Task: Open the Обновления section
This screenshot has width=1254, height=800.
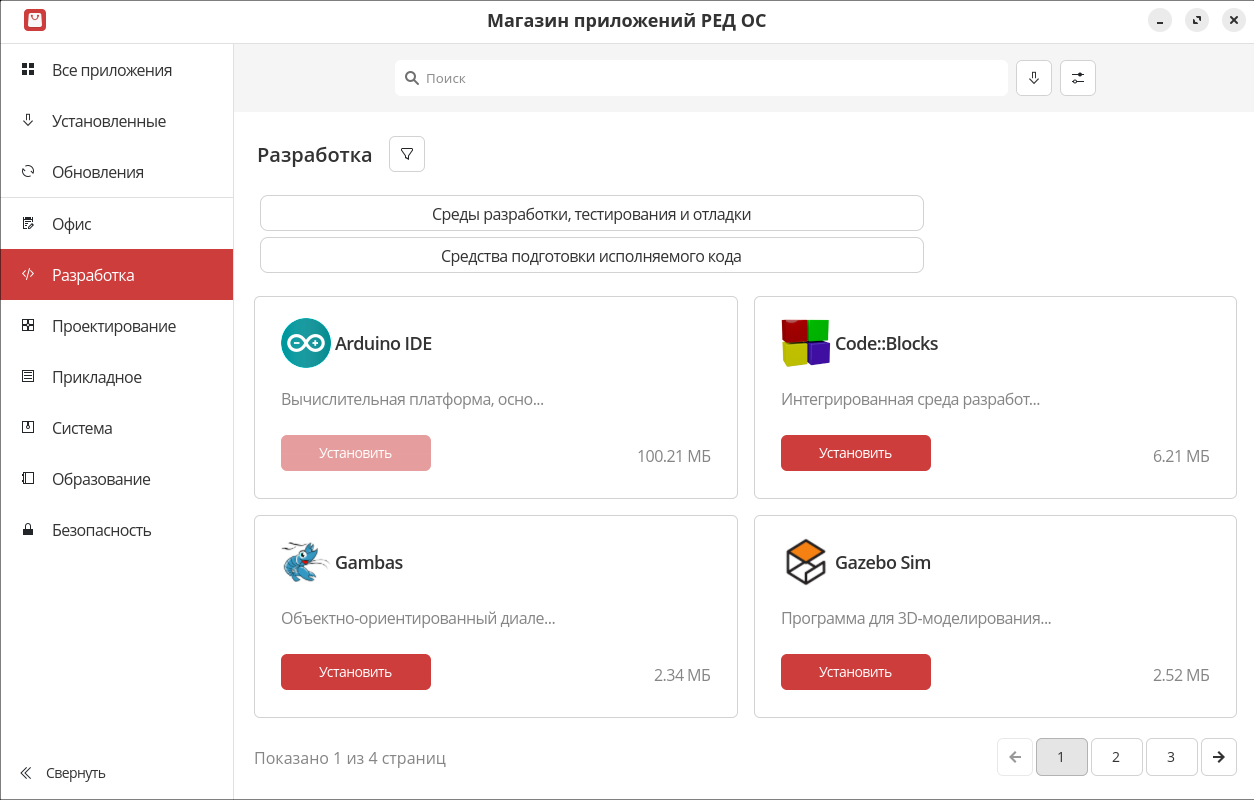Action: [97, 172]
